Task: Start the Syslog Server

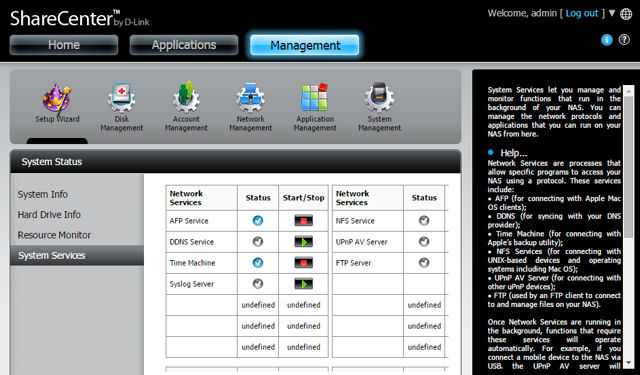Action: coord(304,284)
